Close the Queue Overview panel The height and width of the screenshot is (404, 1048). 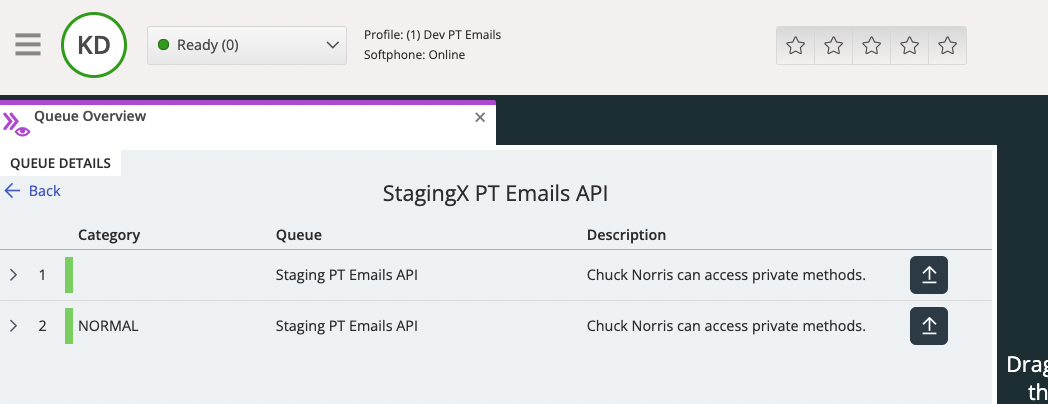tap(480, 118)
